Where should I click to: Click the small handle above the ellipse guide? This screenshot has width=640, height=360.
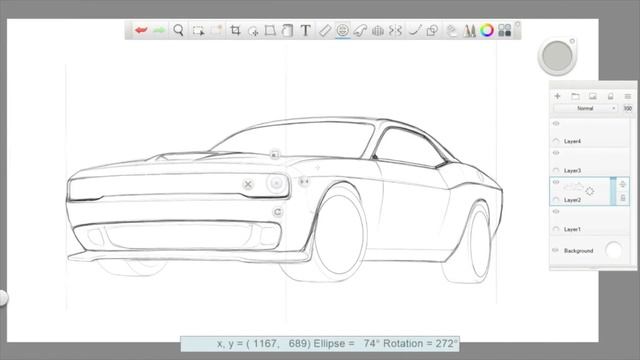coord(275,155)
